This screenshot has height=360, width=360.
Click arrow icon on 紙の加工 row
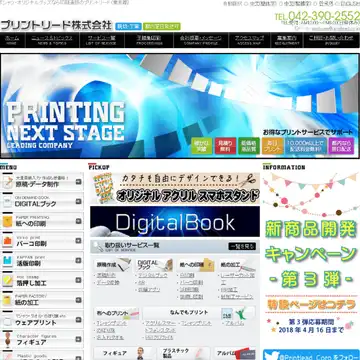click(x=78, y=300)
